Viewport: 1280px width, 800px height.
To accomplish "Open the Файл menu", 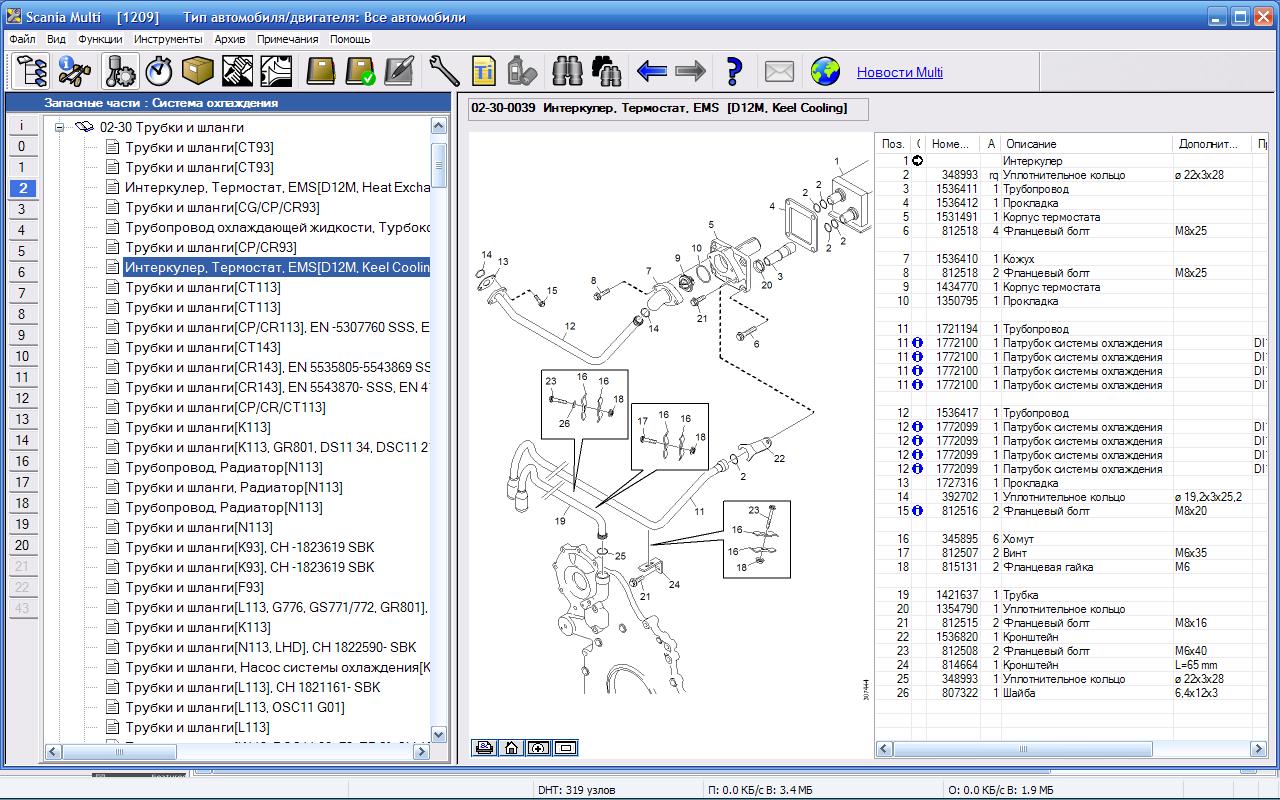I will (22, 39).
